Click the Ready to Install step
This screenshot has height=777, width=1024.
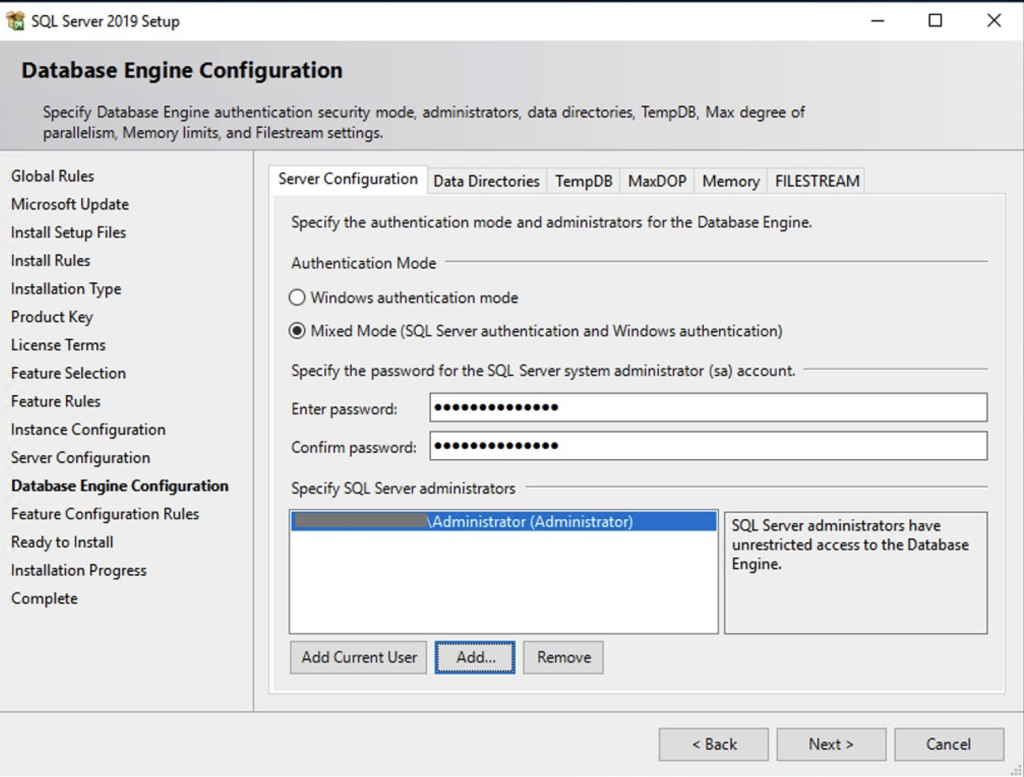coord(62,542)
